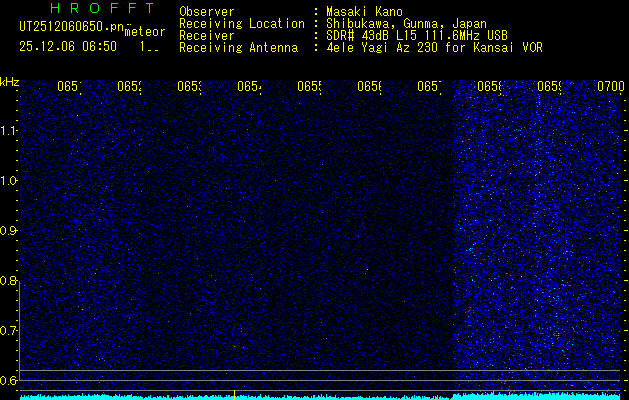
Task: Click the 0657 time marker
Action: (429, 86)
